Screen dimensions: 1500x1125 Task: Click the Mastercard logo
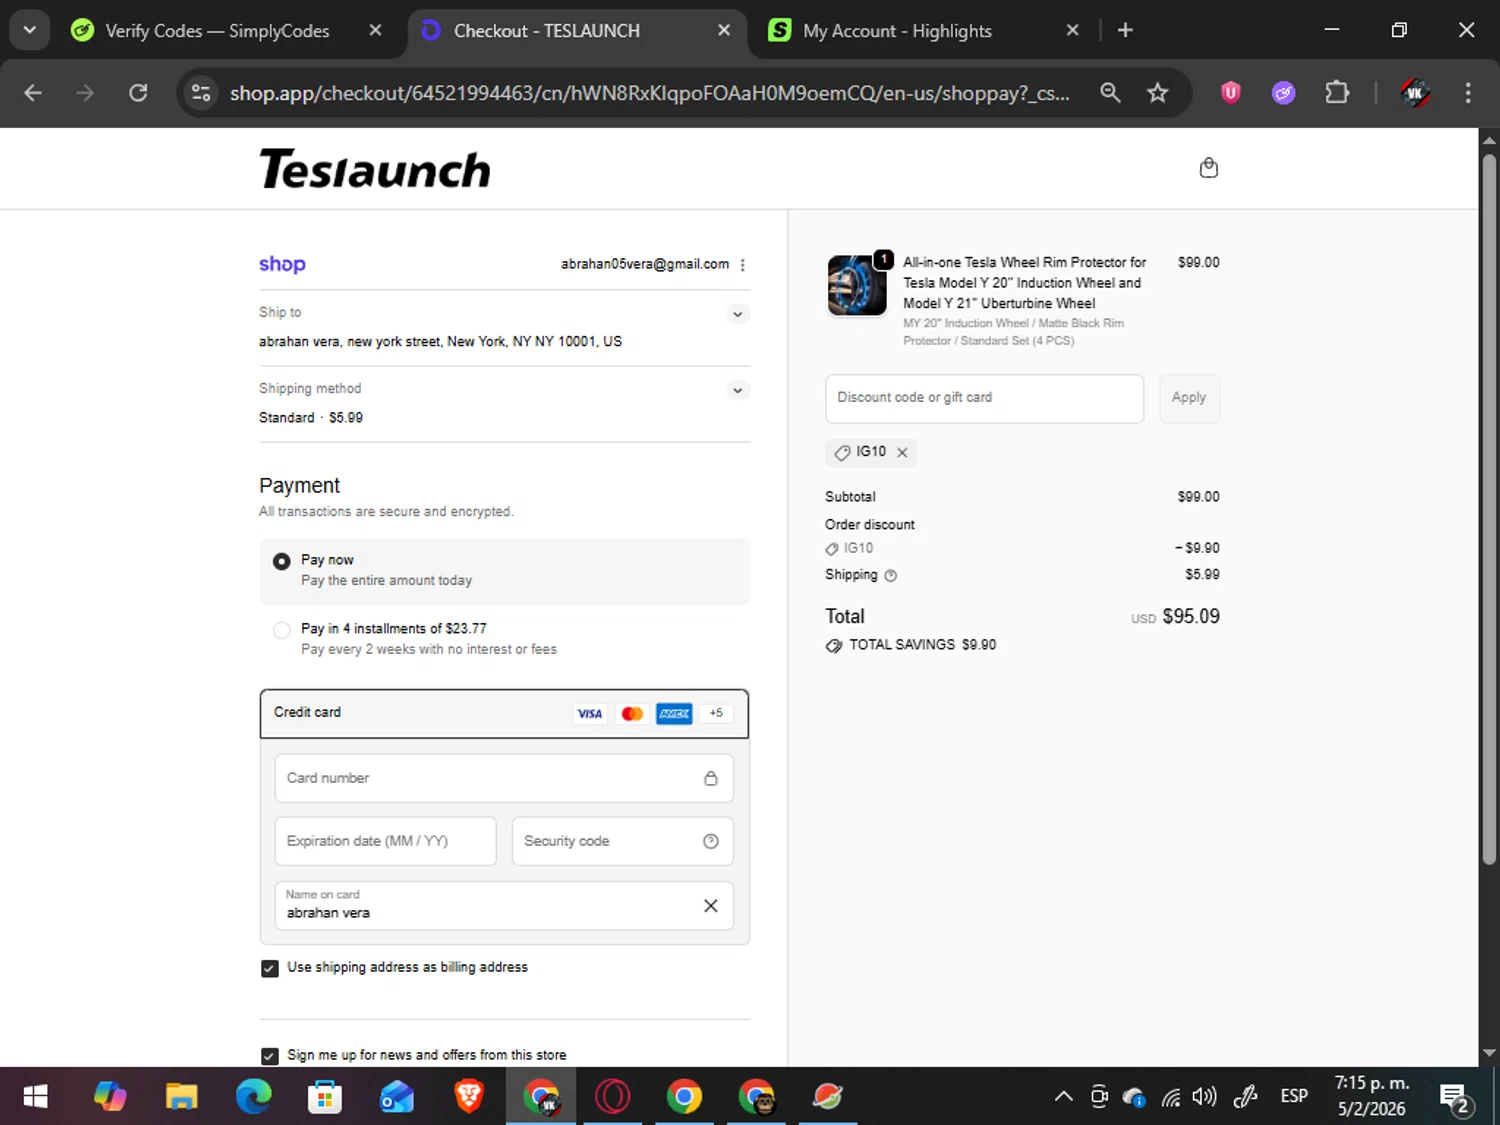(632, 713)
